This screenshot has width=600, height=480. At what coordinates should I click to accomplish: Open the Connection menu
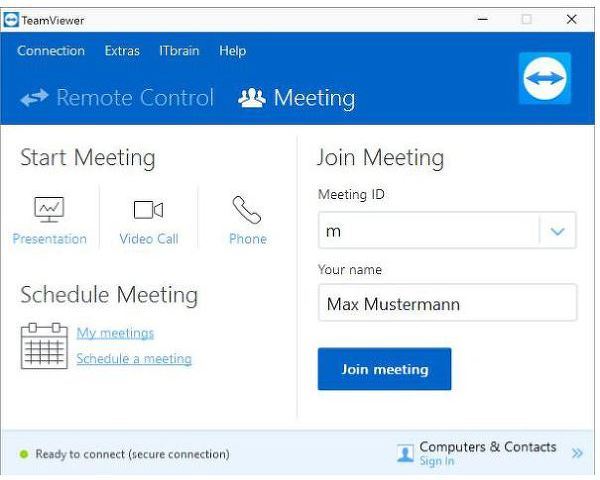[x=51, y=51]
